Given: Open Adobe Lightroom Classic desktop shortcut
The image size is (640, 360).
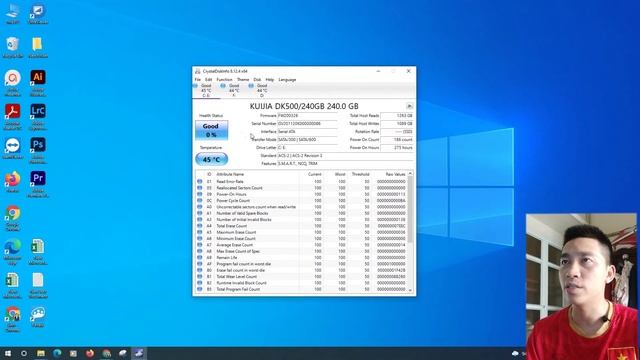Looking at the screenshot, I should click(38, 116).
